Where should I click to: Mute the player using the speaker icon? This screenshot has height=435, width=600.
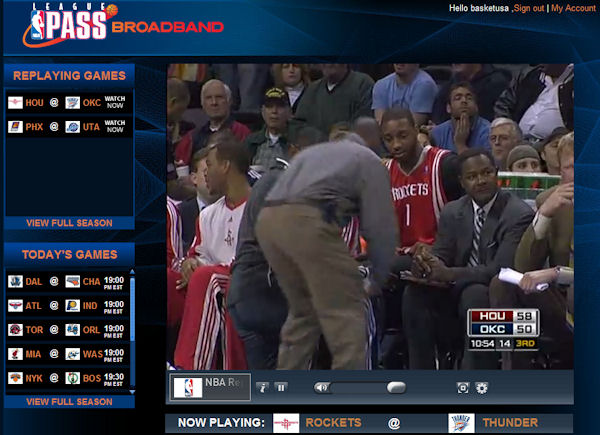[x=321, y=388]
